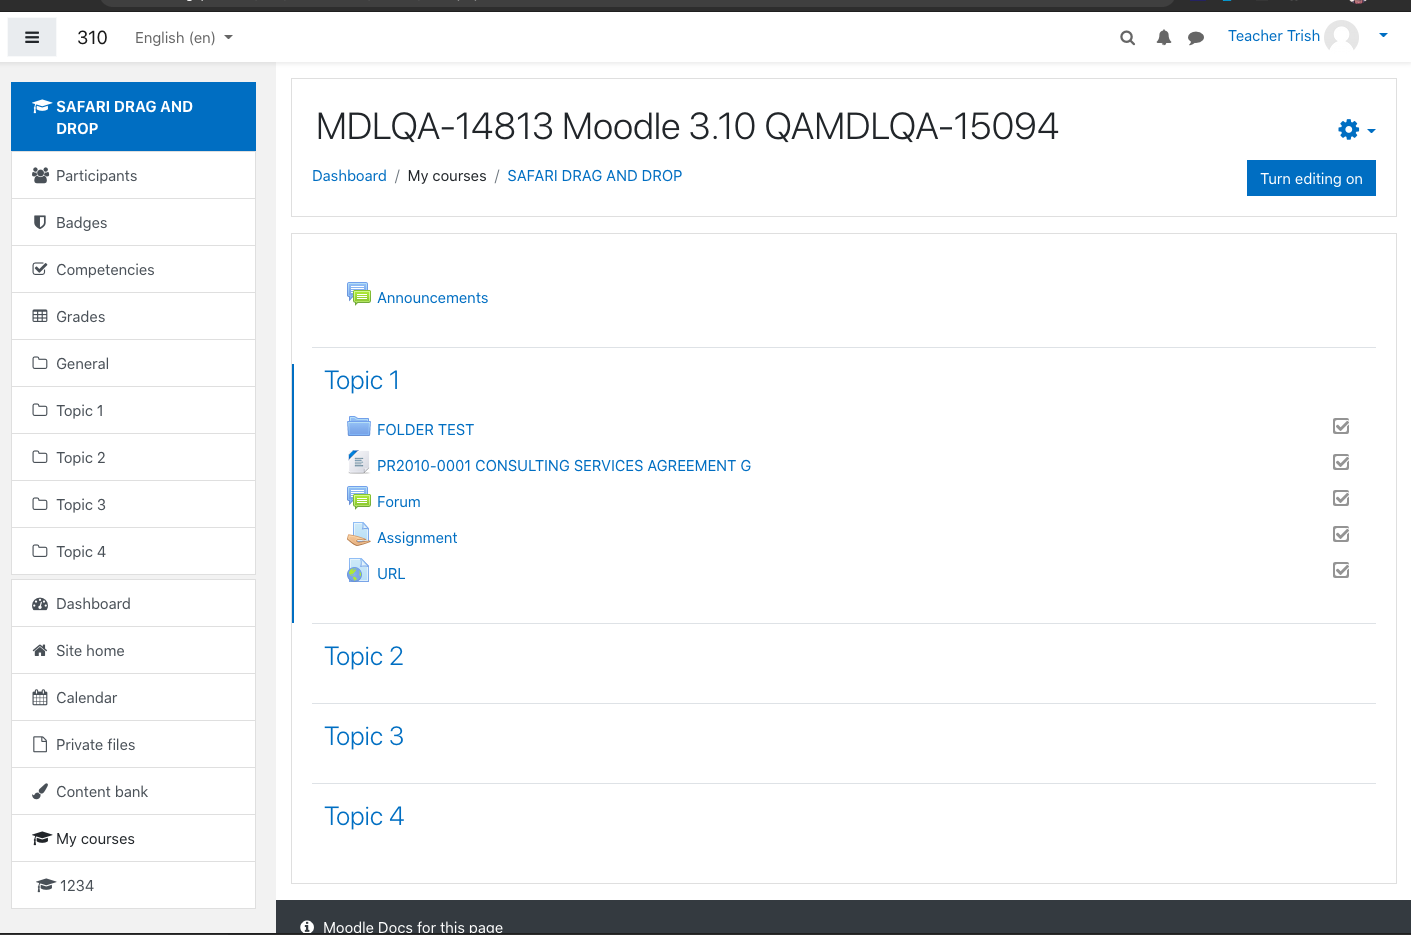Viewport: 1411px width, 935px height.
Task: Open Private files in the sidebar
Action: click(133, 744)
